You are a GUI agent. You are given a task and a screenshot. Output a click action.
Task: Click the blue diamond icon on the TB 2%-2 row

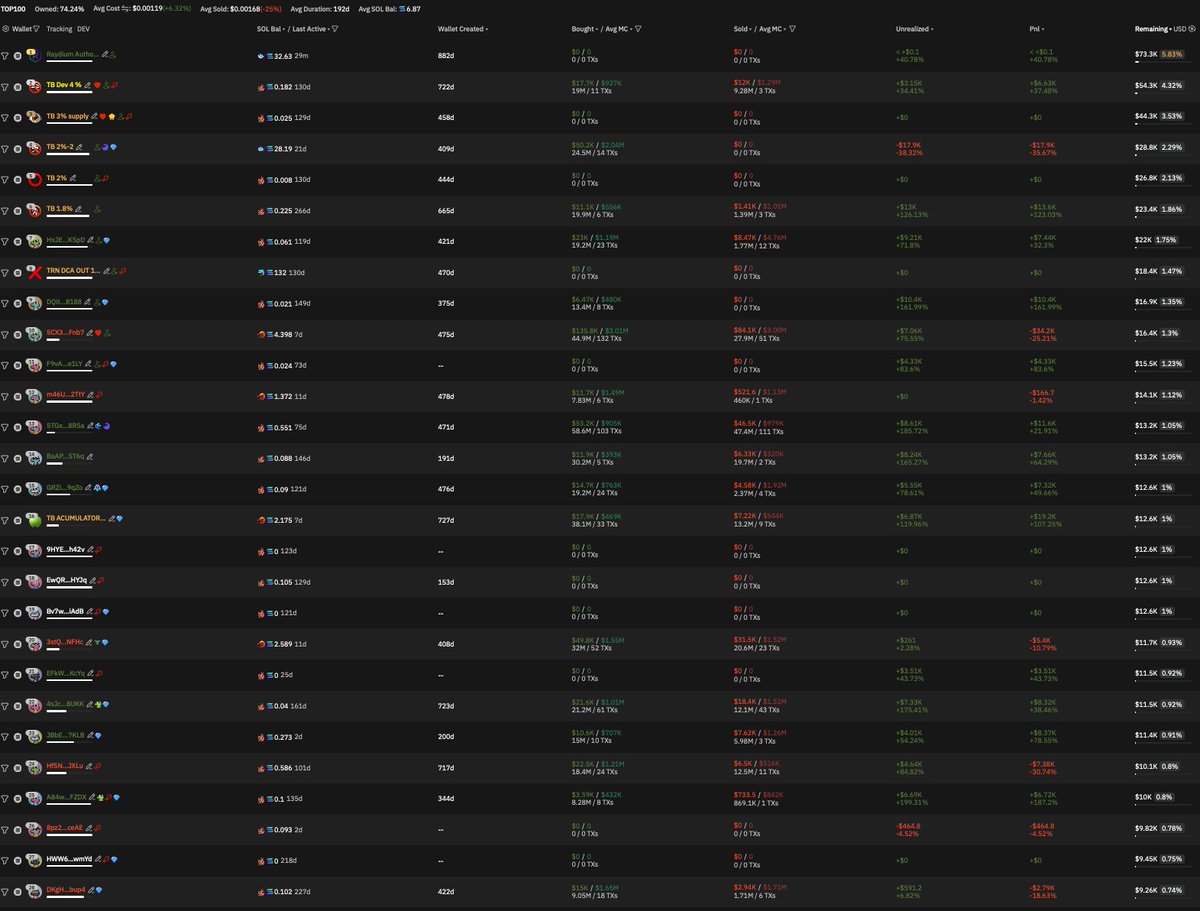coord(113,147)
